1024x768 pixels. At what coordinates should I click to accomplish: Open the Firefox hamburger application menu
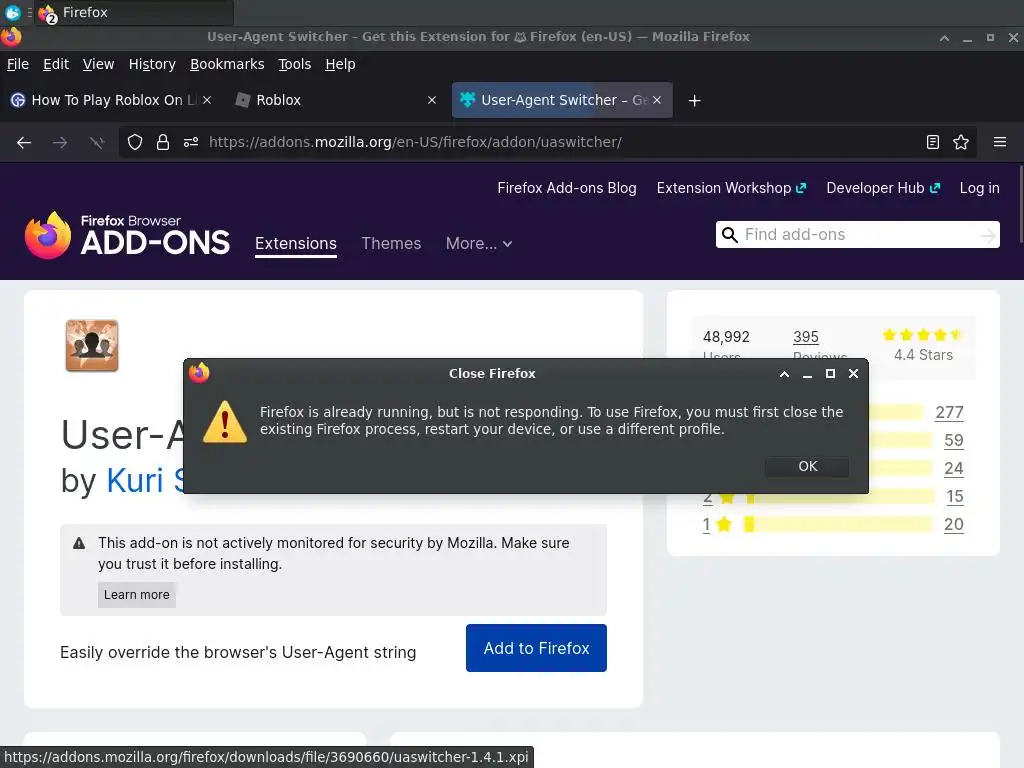[1000, 142]
